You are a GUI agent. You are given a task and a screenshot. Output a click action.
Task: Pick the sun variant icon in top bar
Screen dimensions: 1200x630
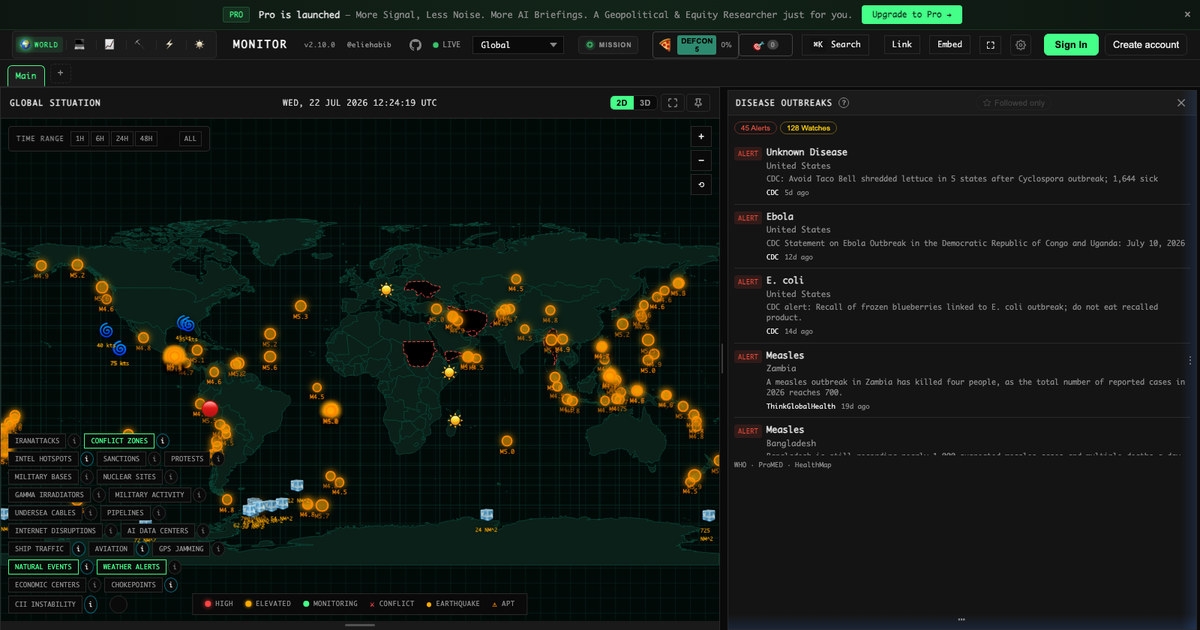(x=199, y=44)
